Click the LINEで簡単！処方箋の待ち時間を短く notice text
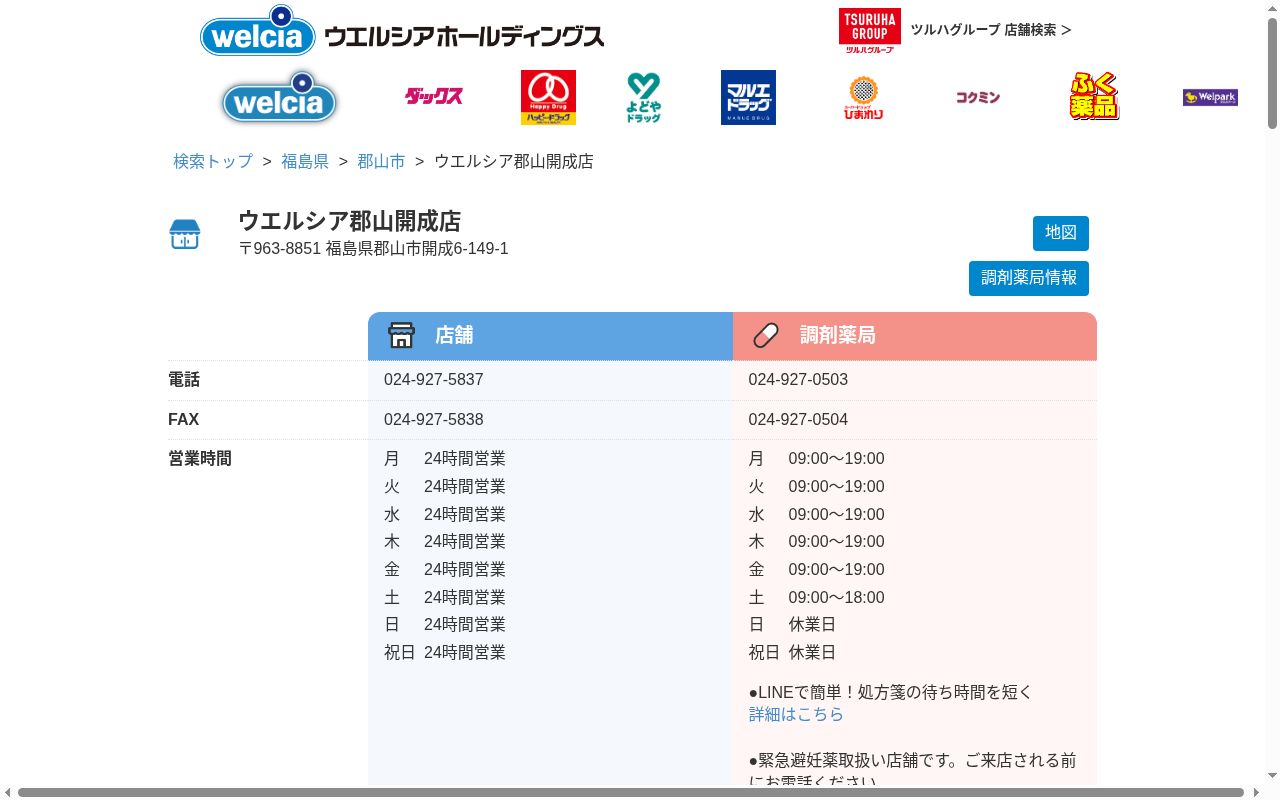 891,692
